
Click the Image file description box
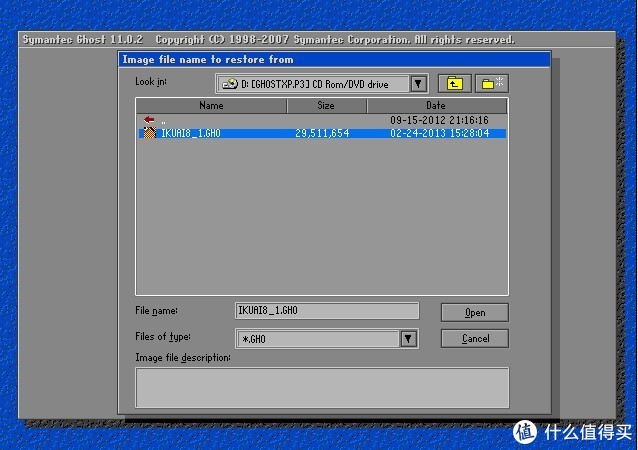[x=322, y=387]
